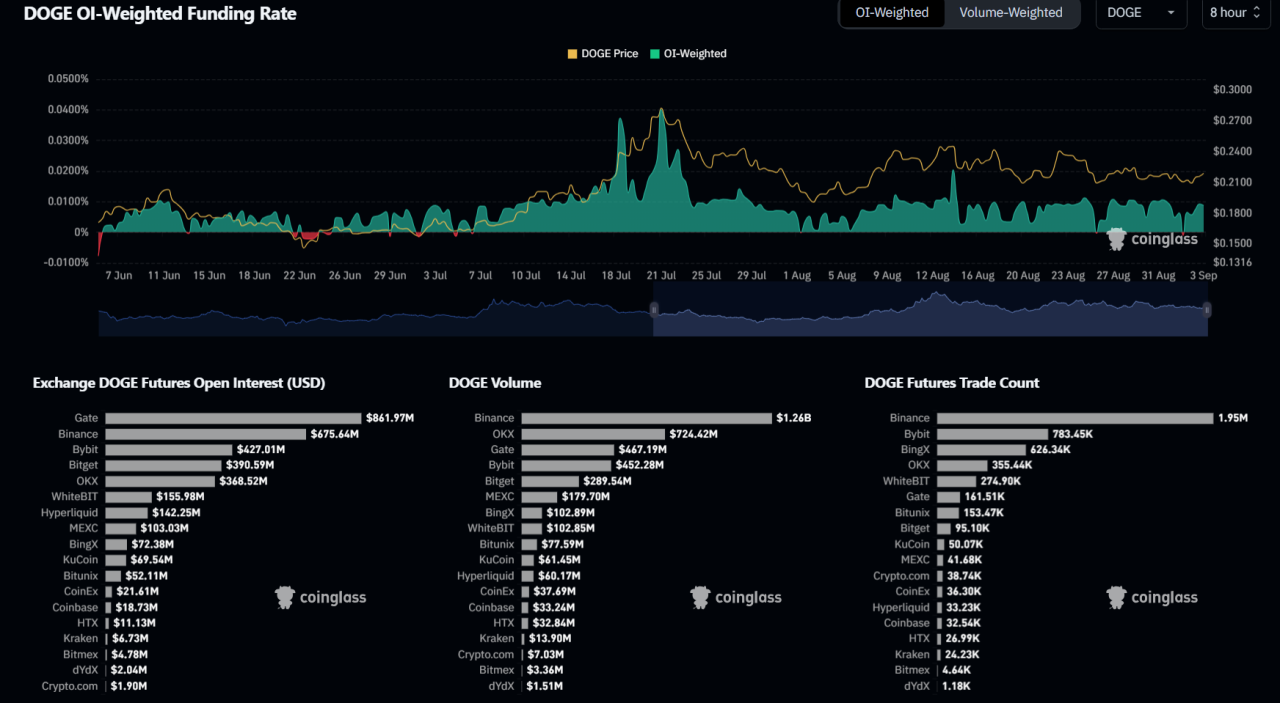
Task: Click left handle of the range slider
Action: (x=654, y=310)
